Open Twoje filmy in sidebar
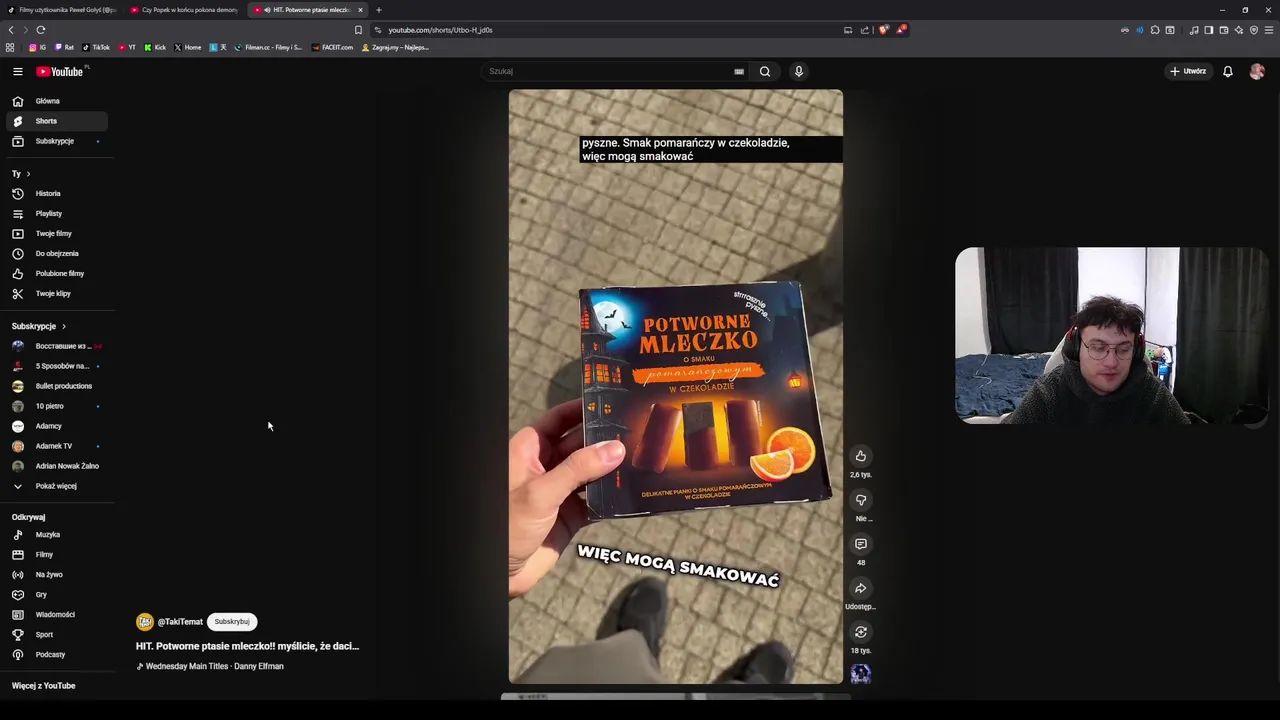The width and height of the screenshot is (1280, 720). [x=57, y=233]
